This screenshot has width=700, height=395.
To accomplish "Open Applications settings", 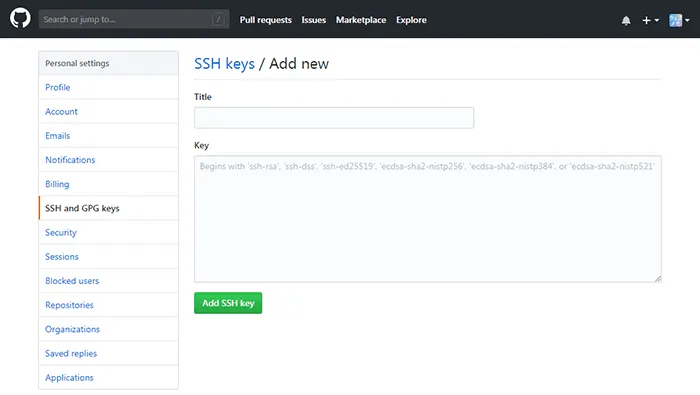I will click(x=108, y=377).
